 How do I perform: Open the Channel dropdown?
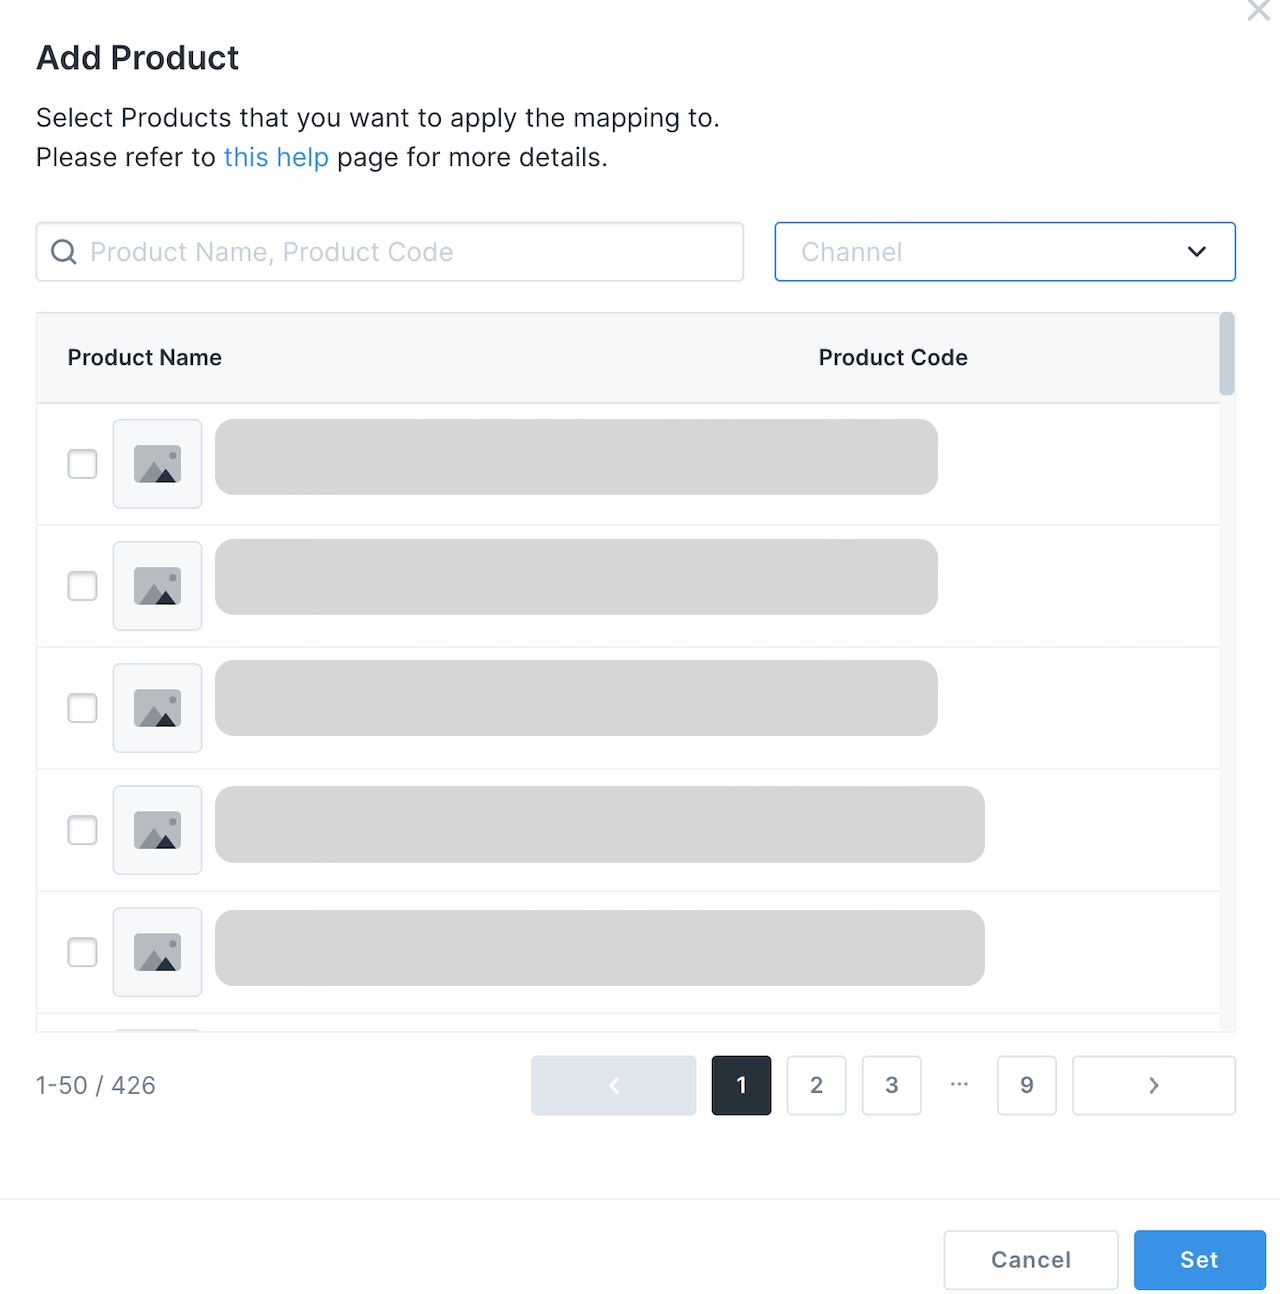(1004, 252)
